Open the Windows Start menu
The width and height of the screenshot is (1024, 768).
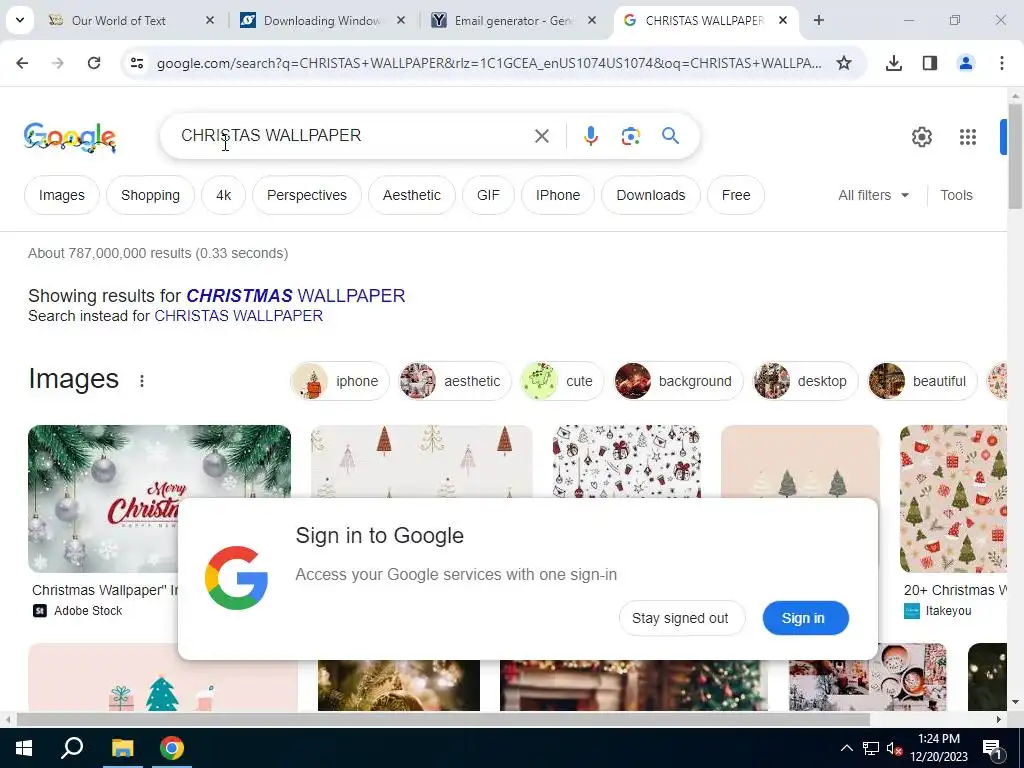(x=24, y=748)
